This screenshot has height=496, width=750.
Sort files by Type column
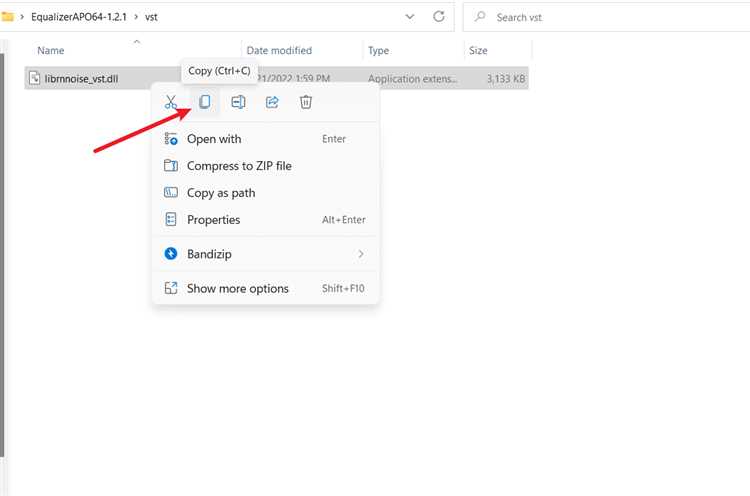click(378, 51)
